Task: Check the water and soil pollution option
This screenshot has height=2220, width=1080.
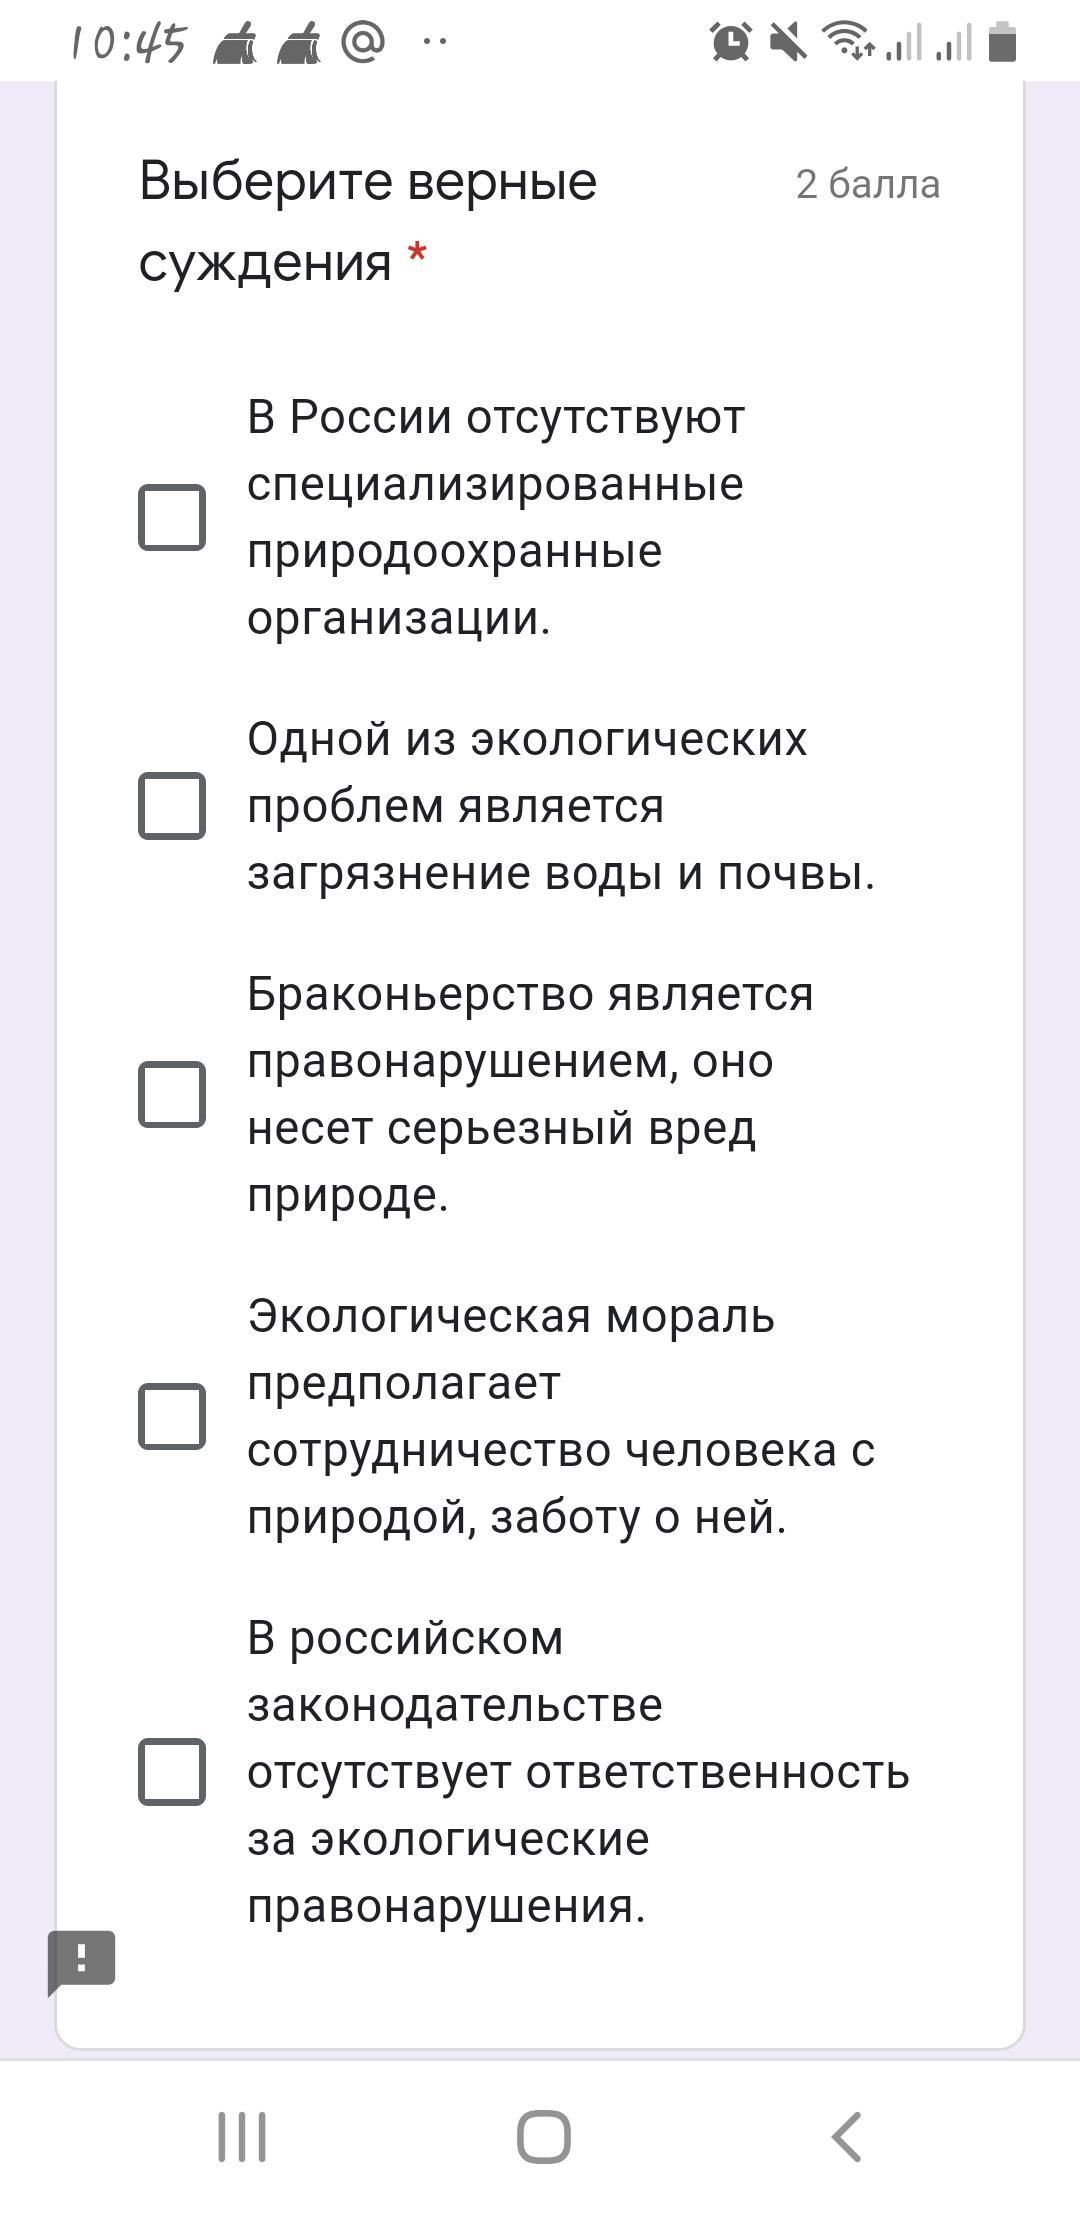Action: point(172,806)
